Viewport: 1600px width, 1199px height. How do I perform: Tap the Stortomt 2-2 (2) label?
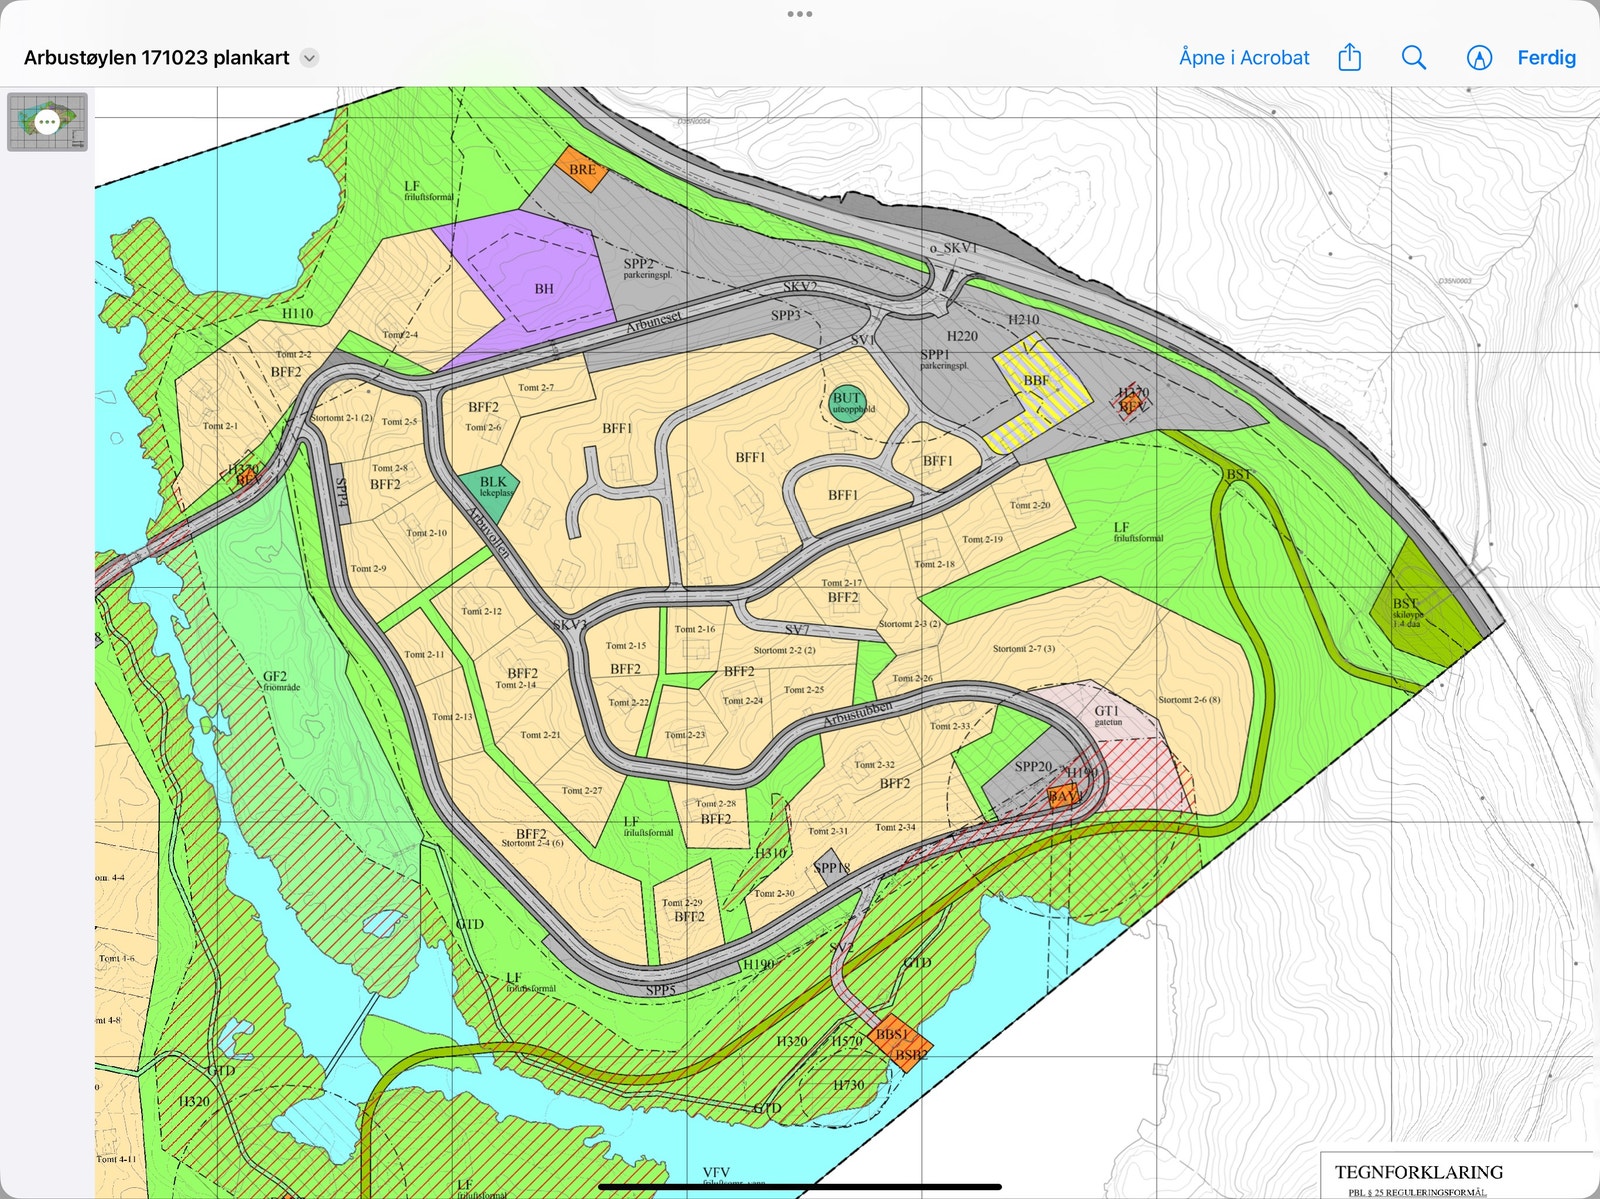pos(784,650)
